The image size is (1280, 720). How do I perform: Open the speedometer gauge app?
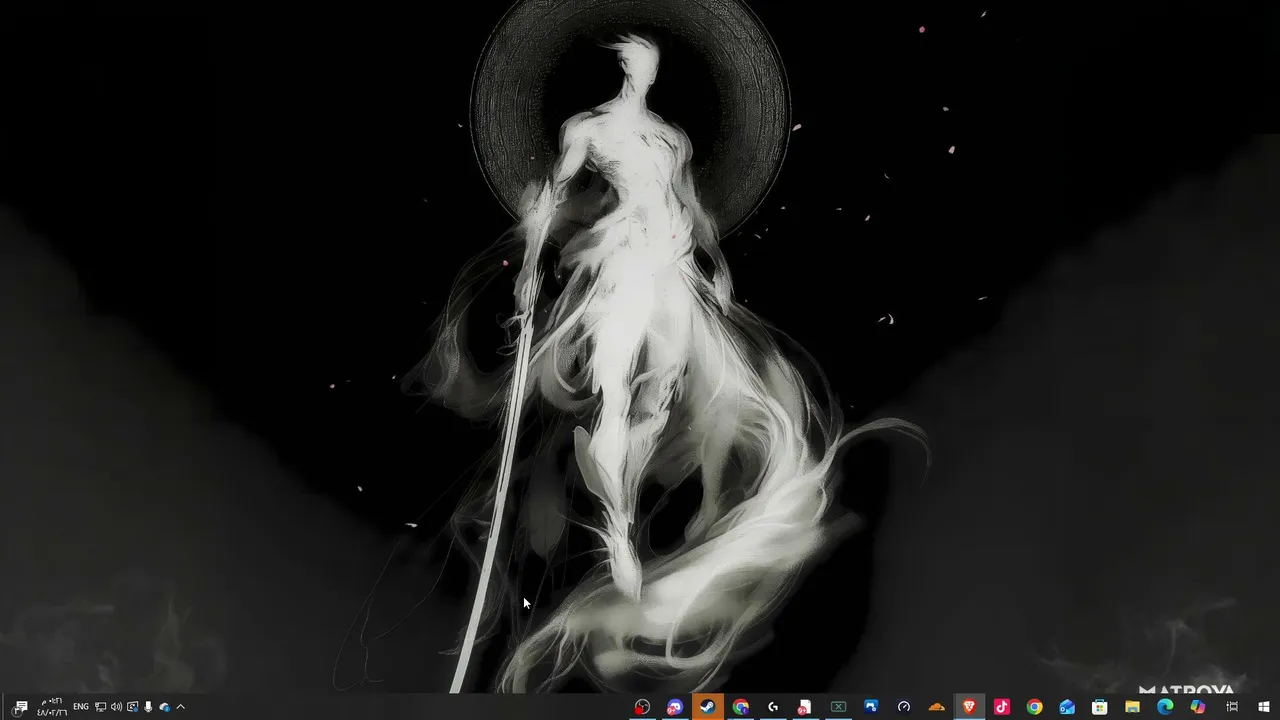(x=903, y=707)
